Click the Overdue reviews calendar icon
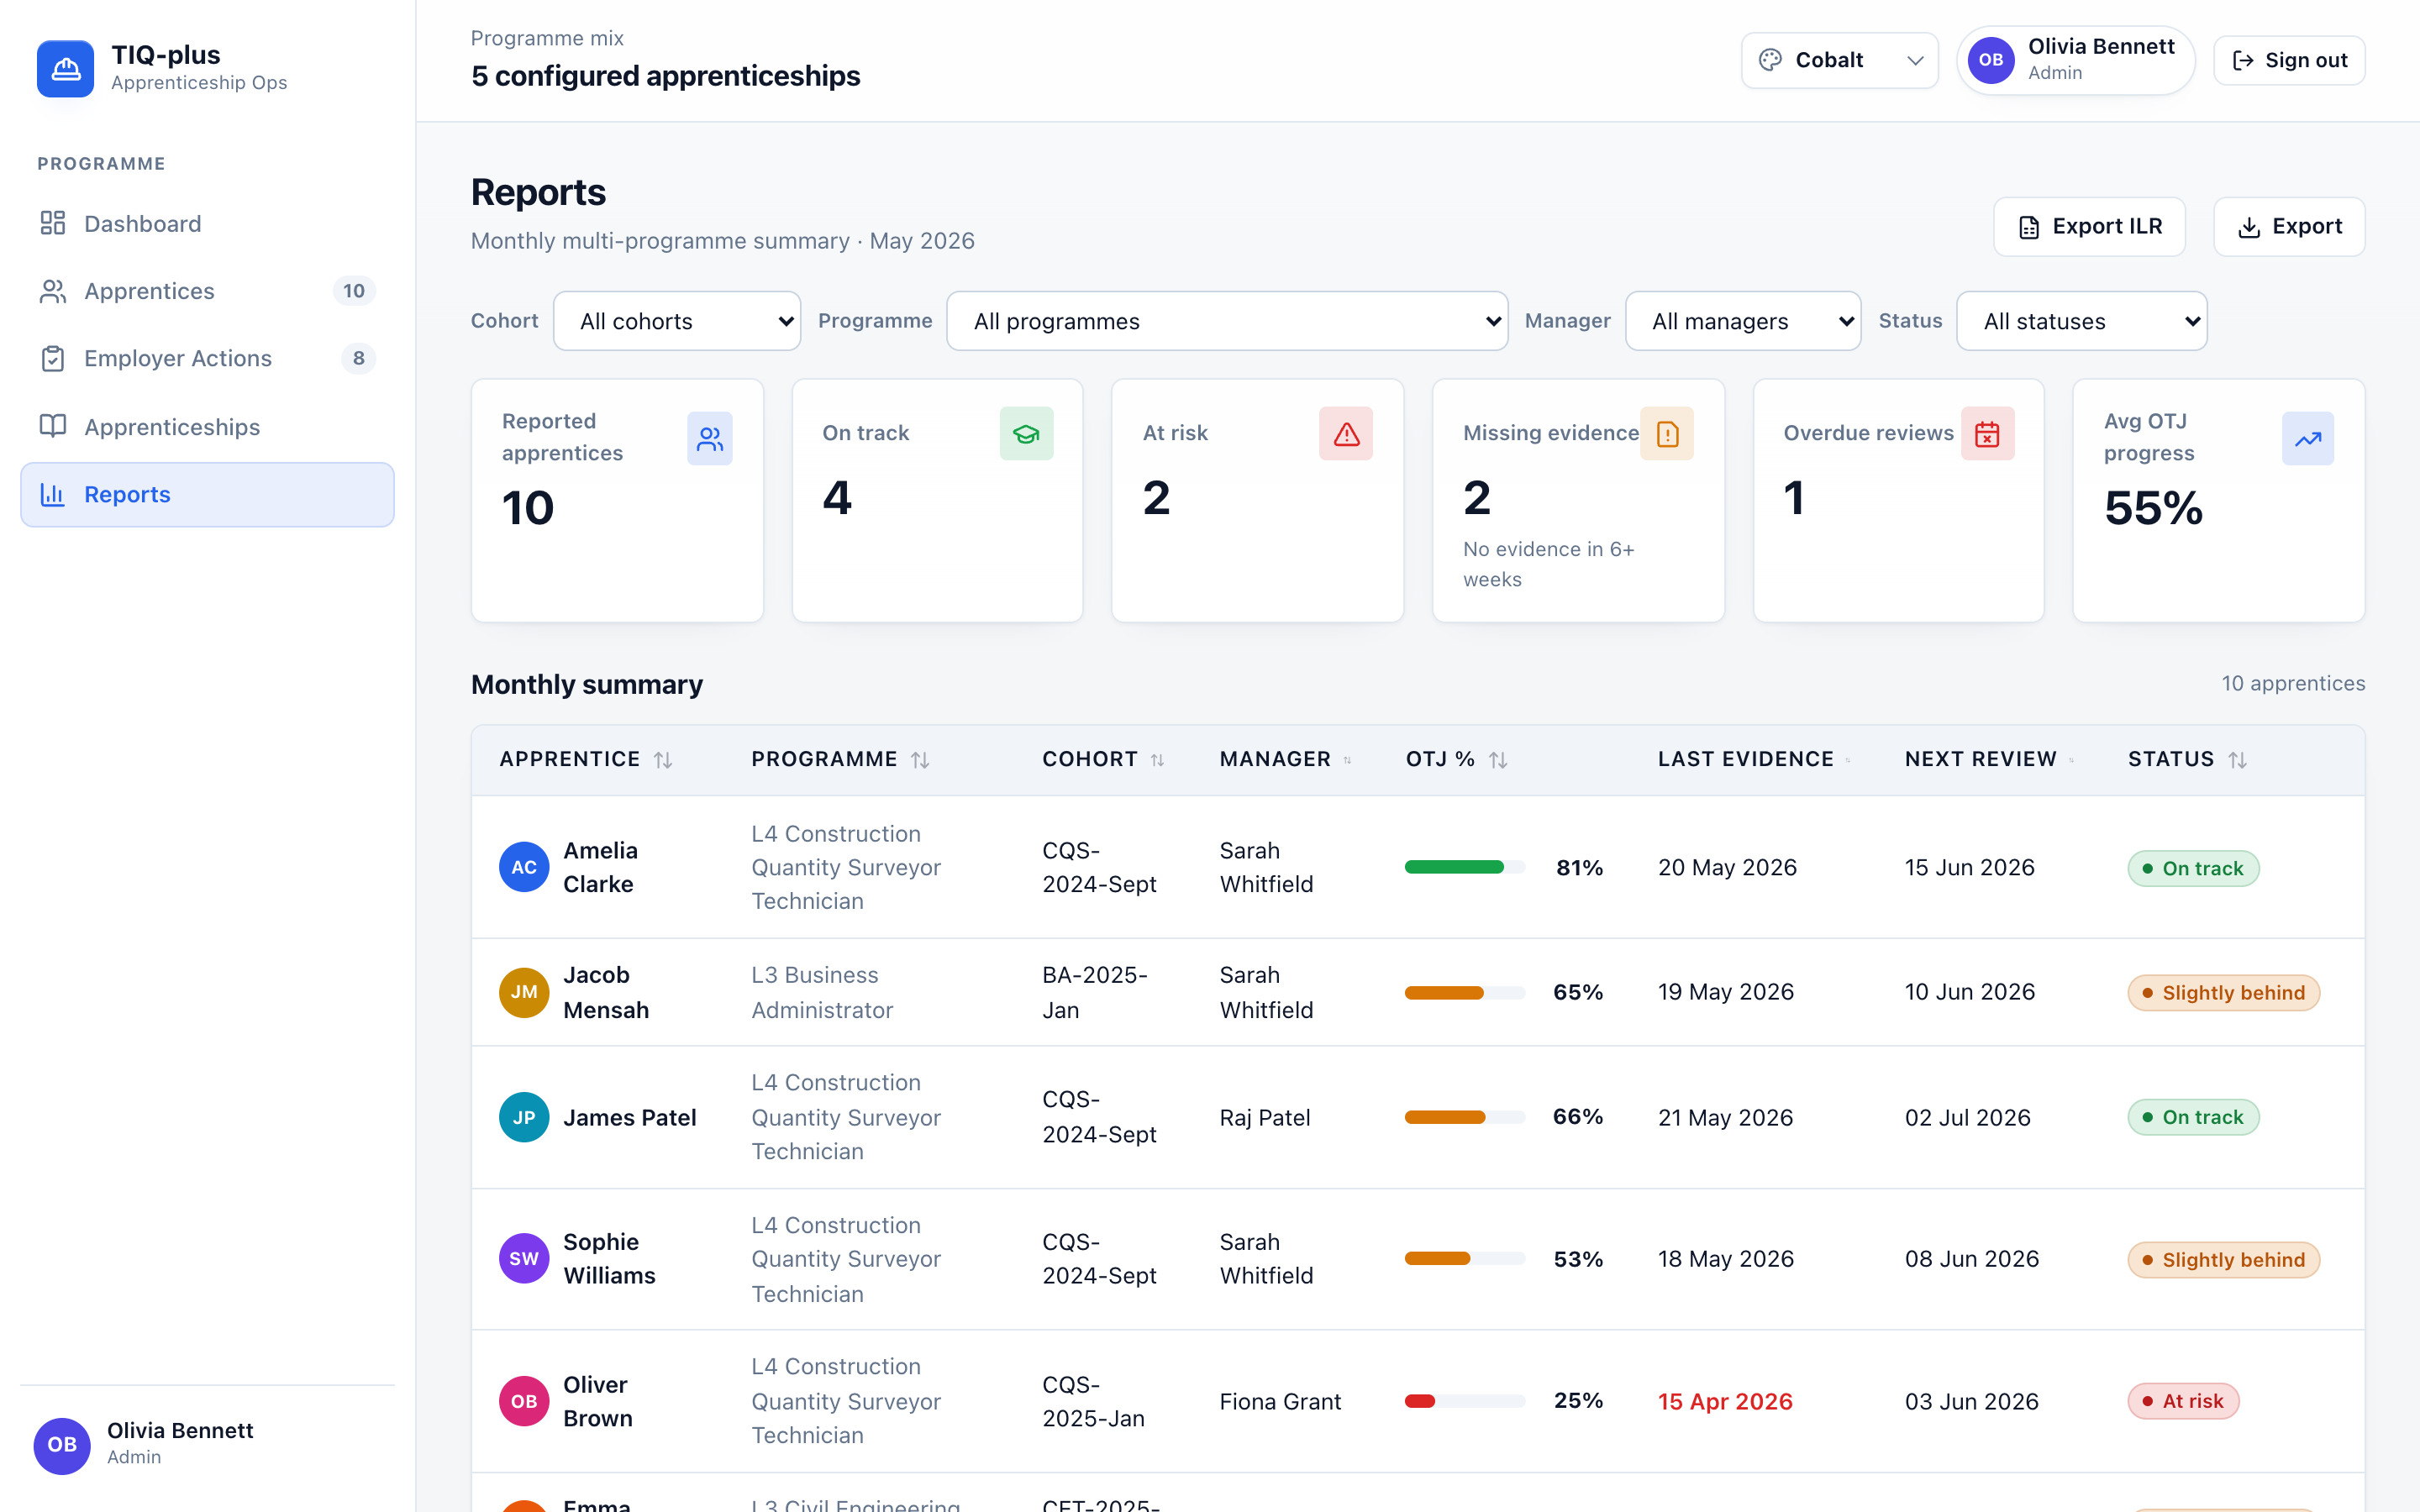Viewport: 2420px width, 1512px height. [x=1987, y=433]
